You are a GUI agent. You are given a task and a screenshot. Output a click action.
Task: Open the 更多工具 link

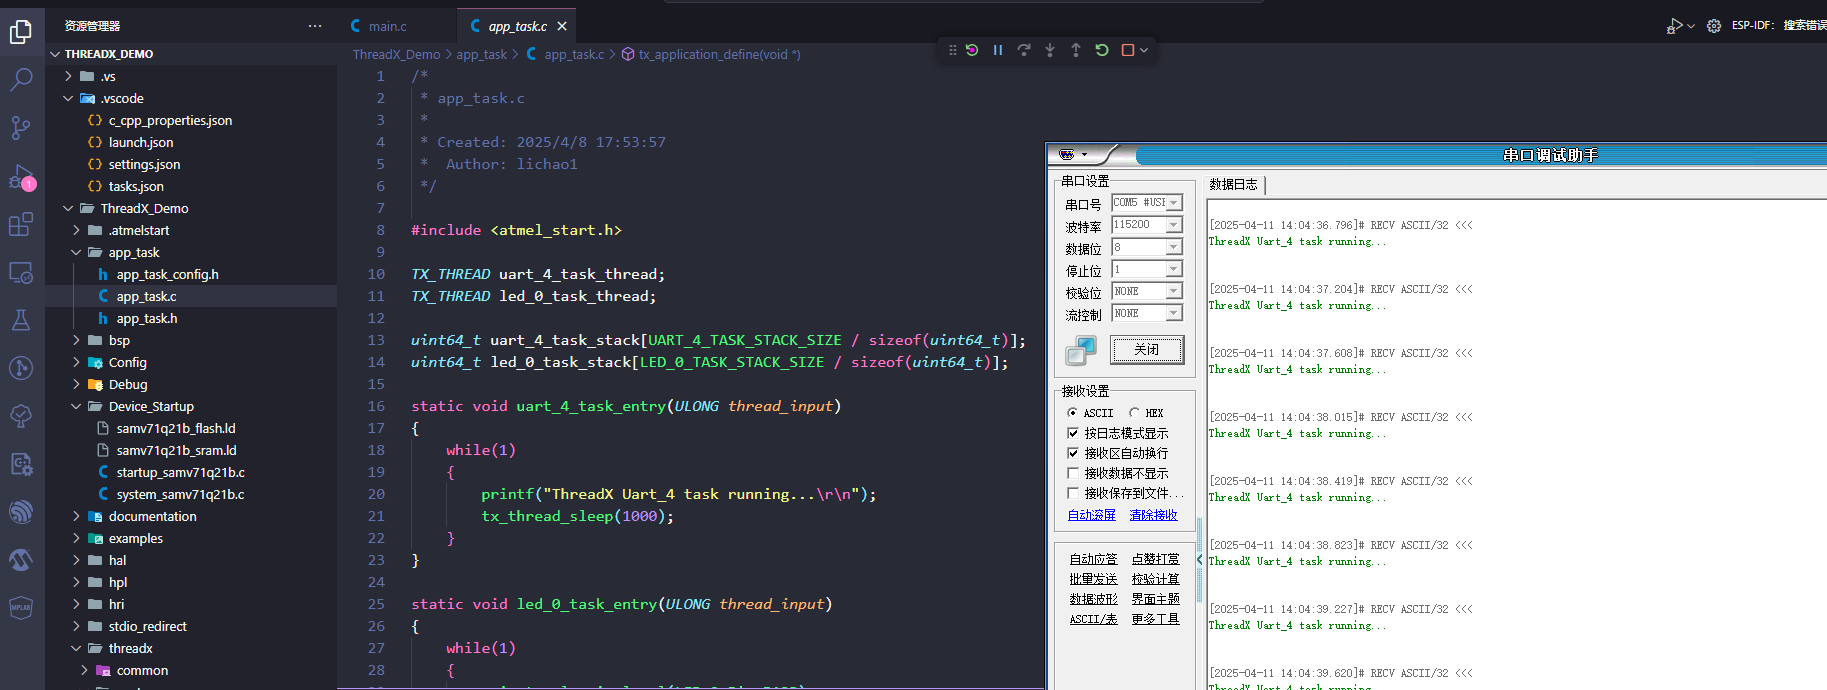tap(1156, 619)
